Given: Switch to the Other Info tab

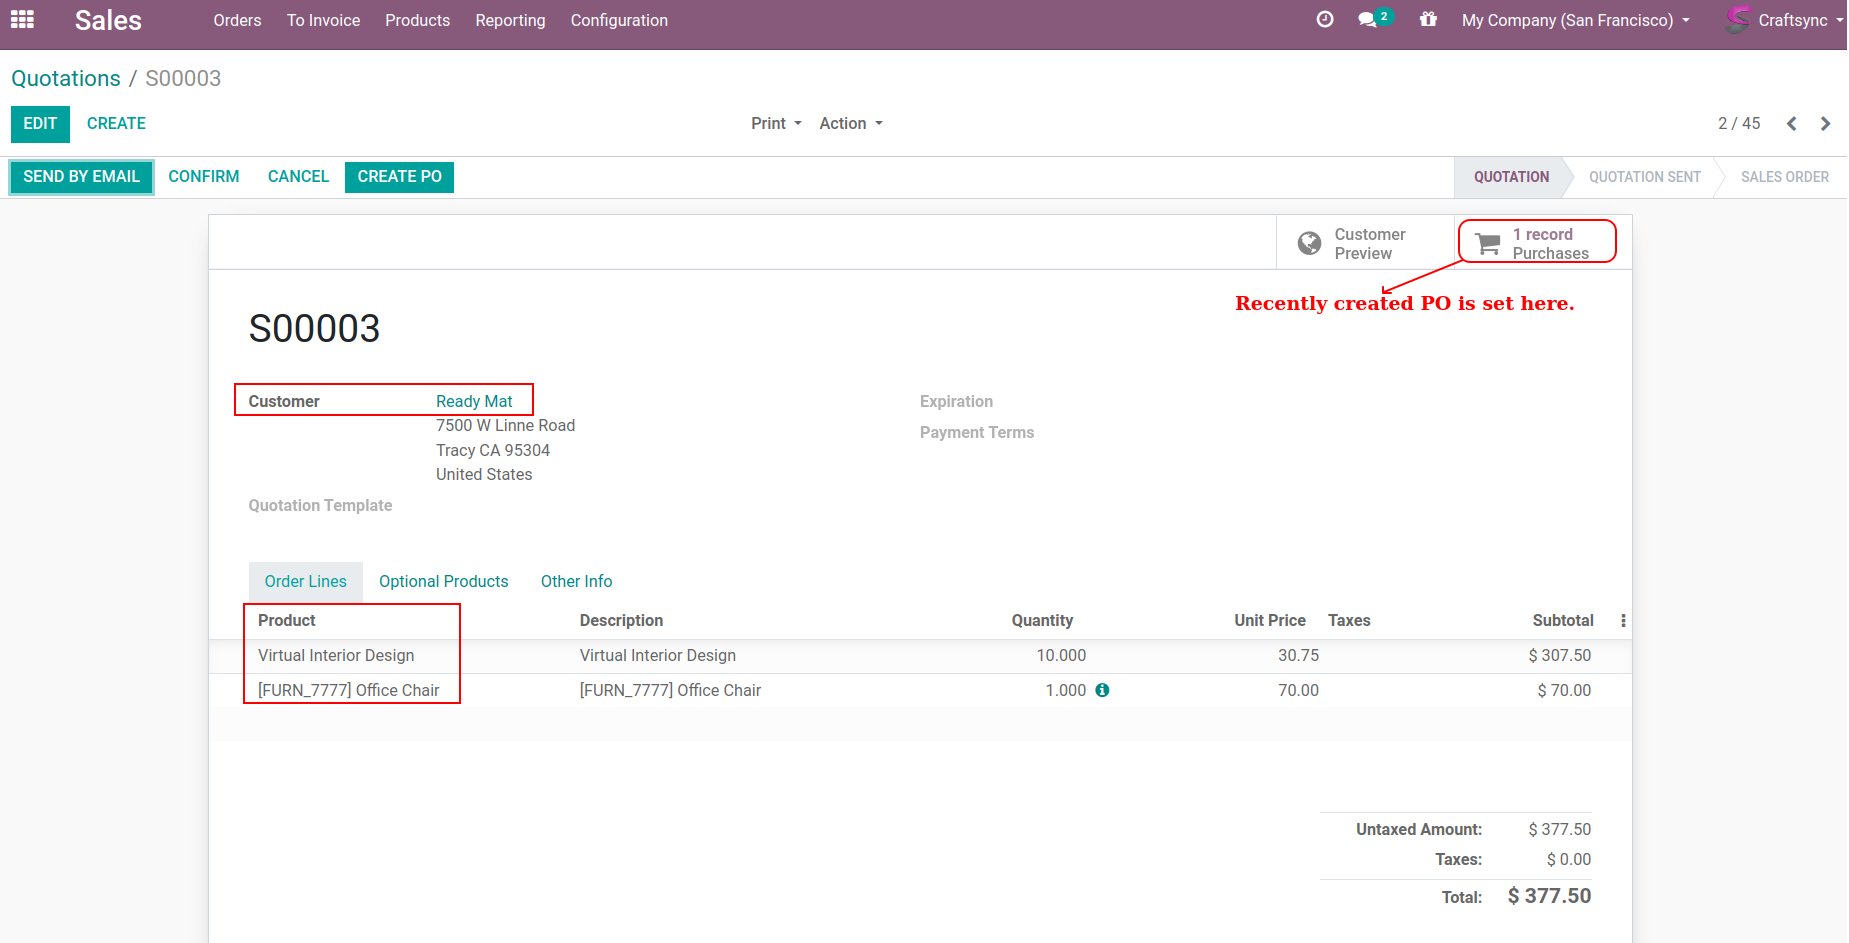Looking at the screenshot, I should (576, 581).
